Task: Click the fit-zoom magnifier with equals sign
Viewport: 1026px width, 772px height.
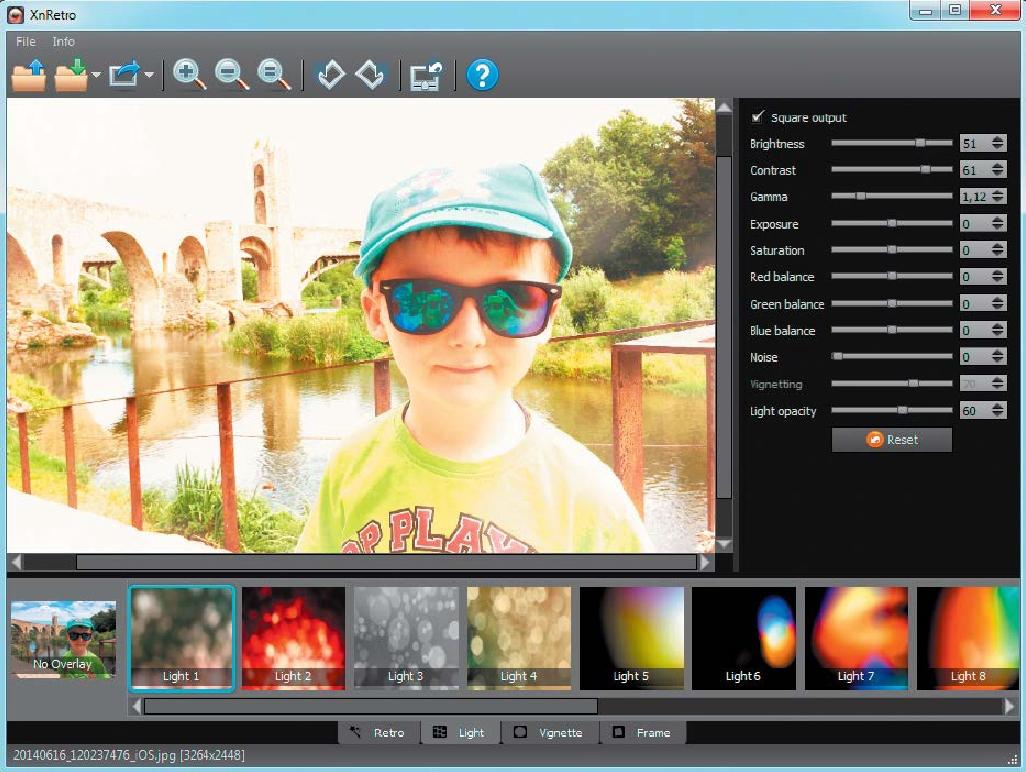Action: (273, 76)
